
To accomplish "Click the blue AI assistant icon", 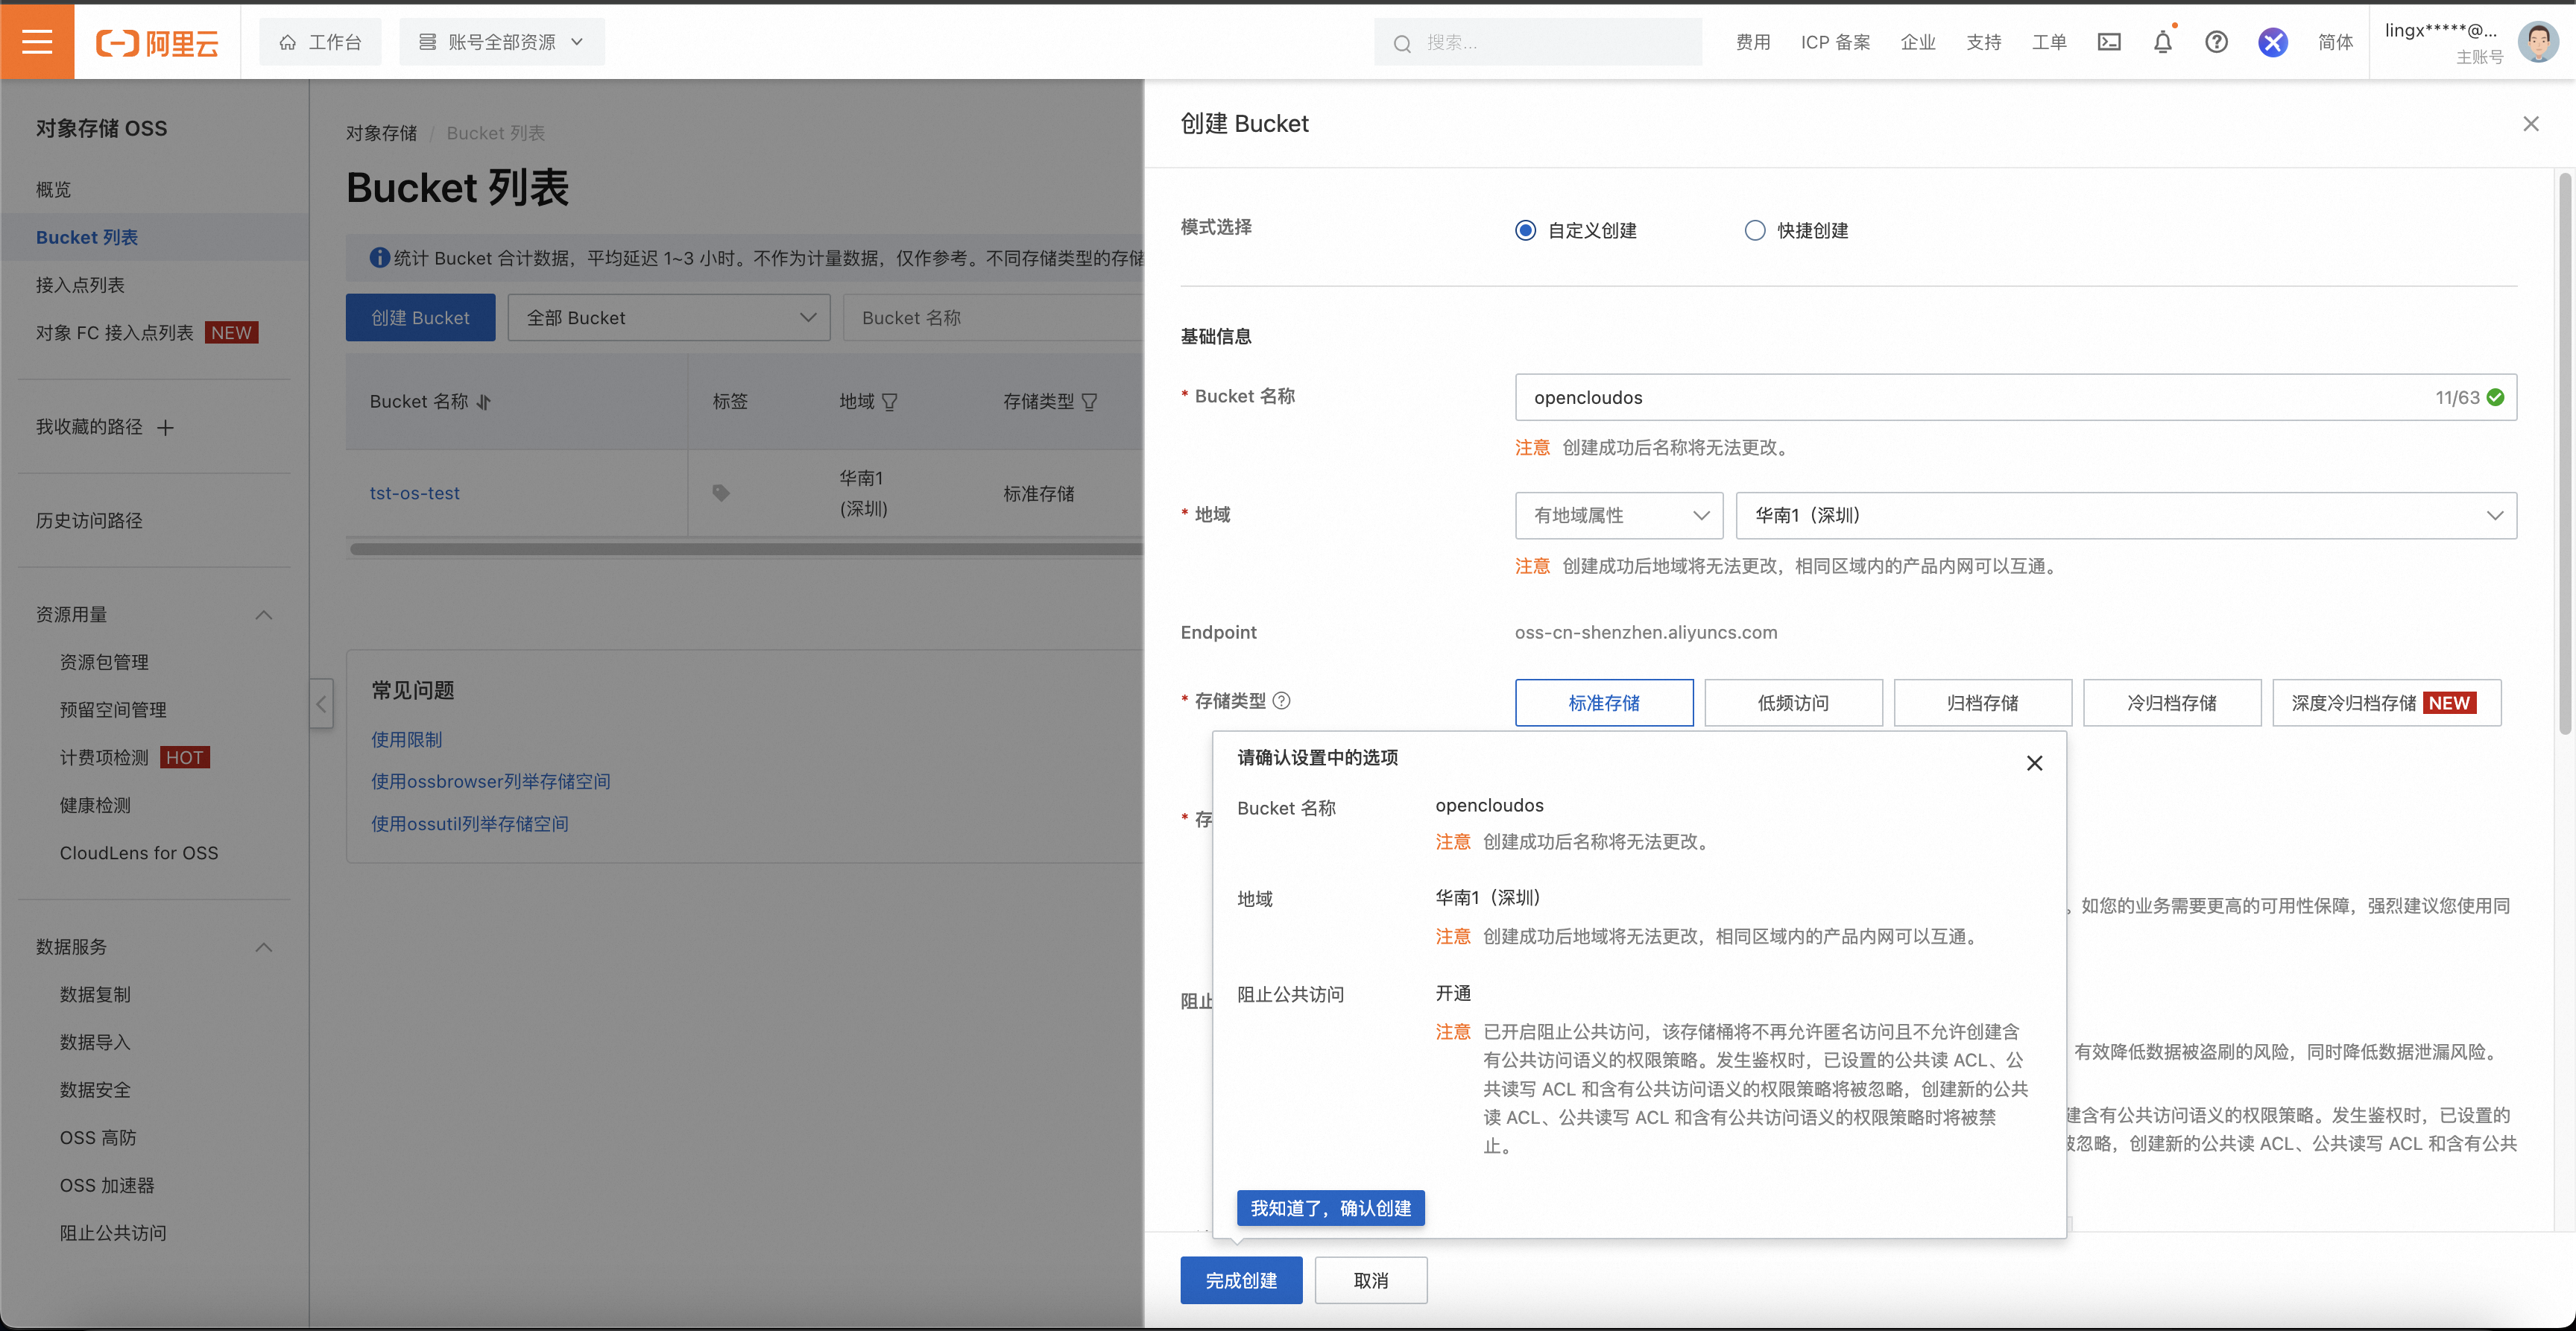I will 2272,42.
